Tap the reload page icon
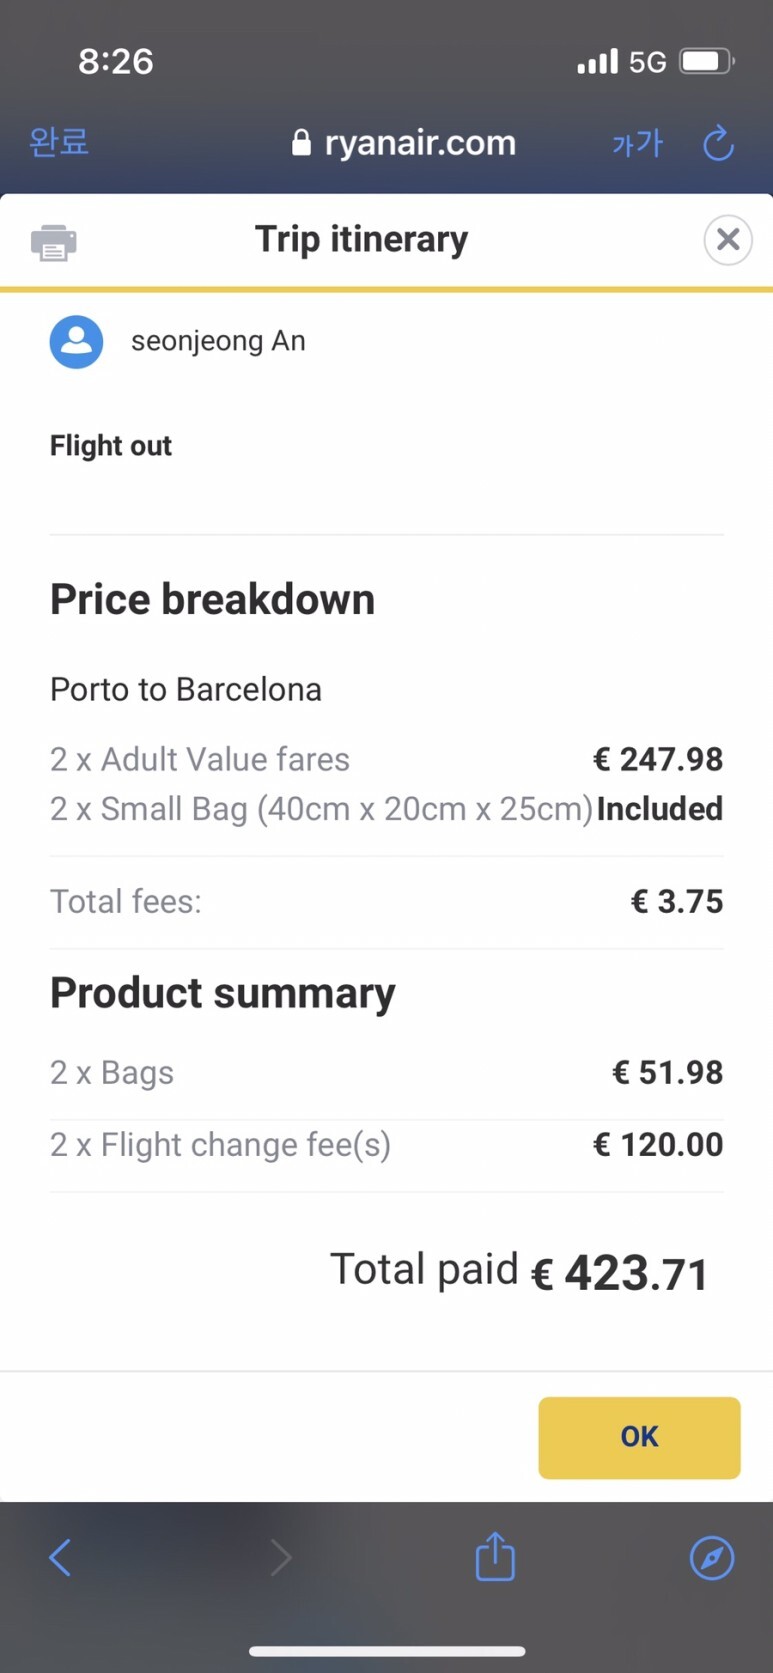The width and height of the screenshot is (773, 1673). click(x=718, y=144)
